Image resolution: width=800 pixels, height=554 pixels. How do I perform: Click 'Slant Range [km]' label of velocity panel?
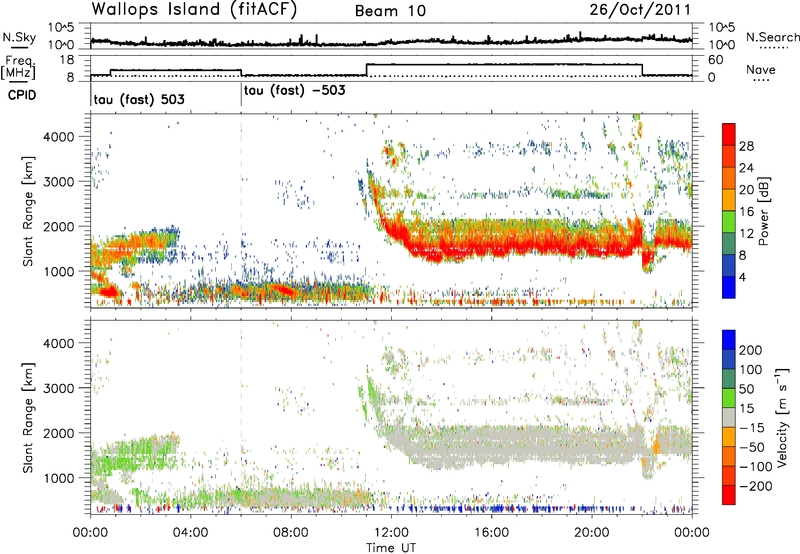(x=28, y=417)
